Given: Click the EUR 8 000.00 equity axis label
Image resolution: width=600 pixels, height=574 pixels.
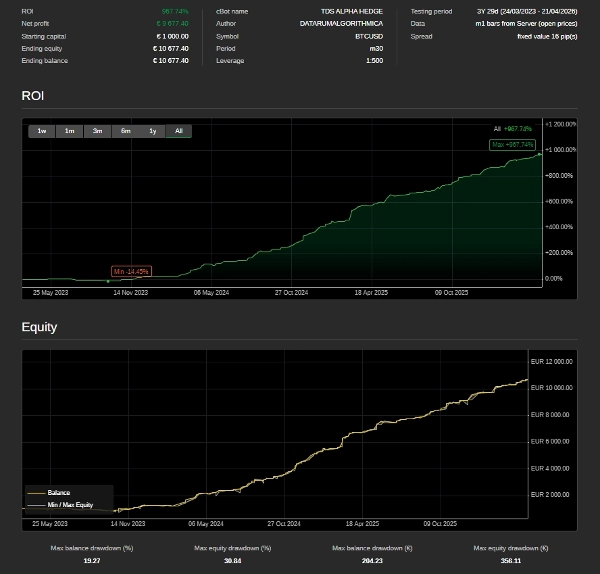Looking at the screenshot, I should point(550,415).
